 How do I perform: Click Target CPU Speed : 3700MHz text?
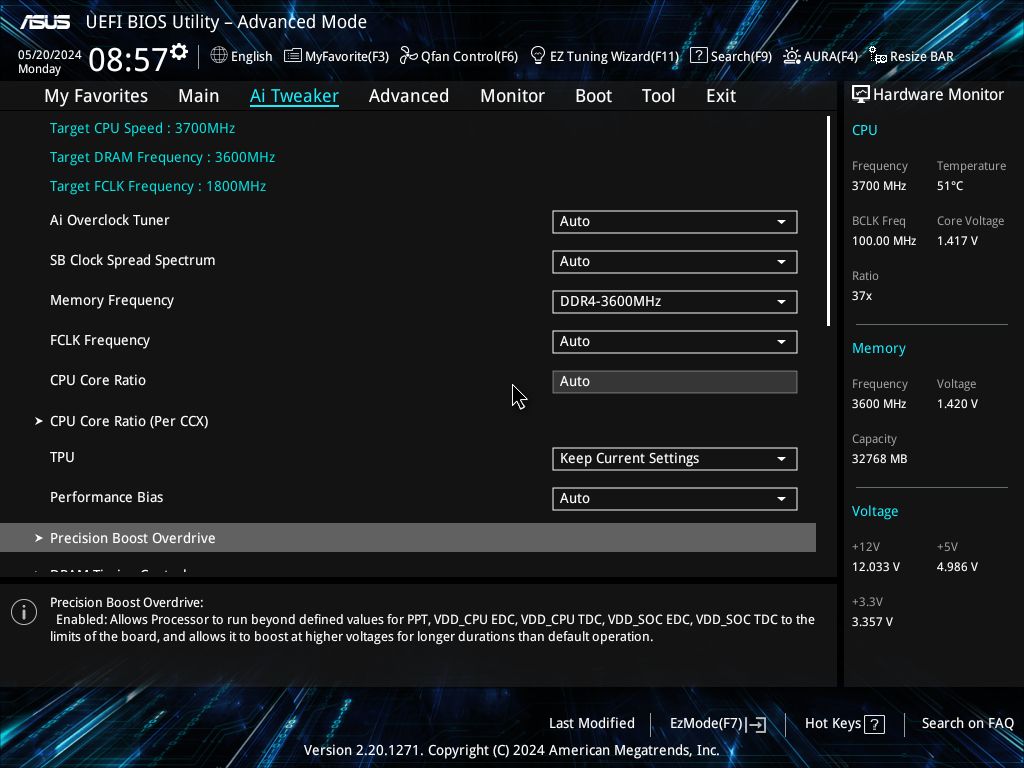pyautogui.click(x=142, y=128)
